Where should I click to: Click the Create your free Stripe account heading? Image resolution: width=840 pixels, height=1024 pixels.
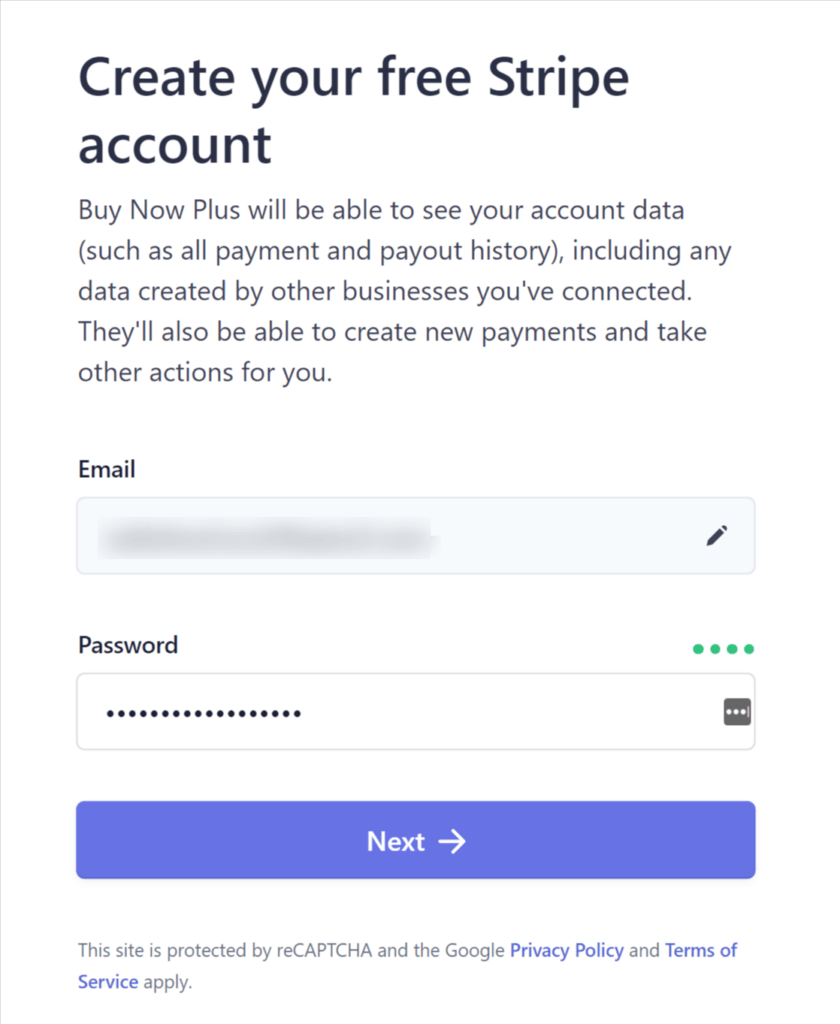353,110
